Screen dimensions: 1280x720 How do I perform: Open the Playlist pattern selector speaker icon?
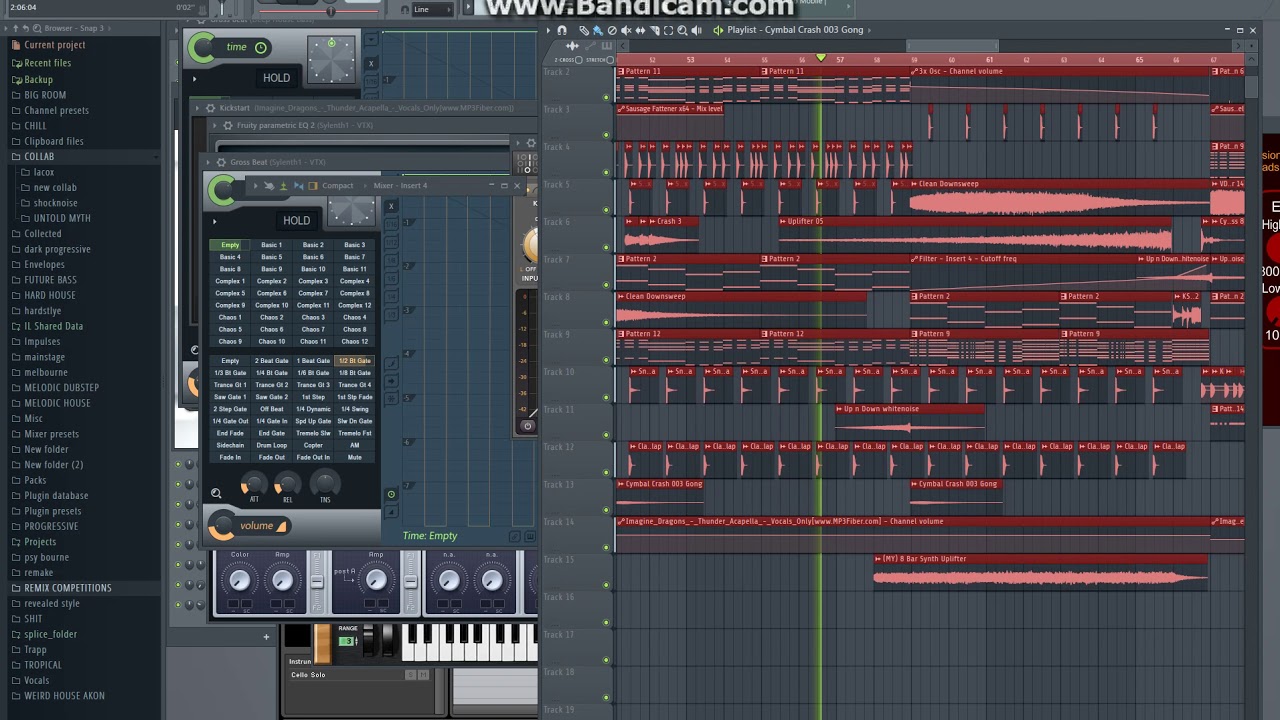click(718, 30)
